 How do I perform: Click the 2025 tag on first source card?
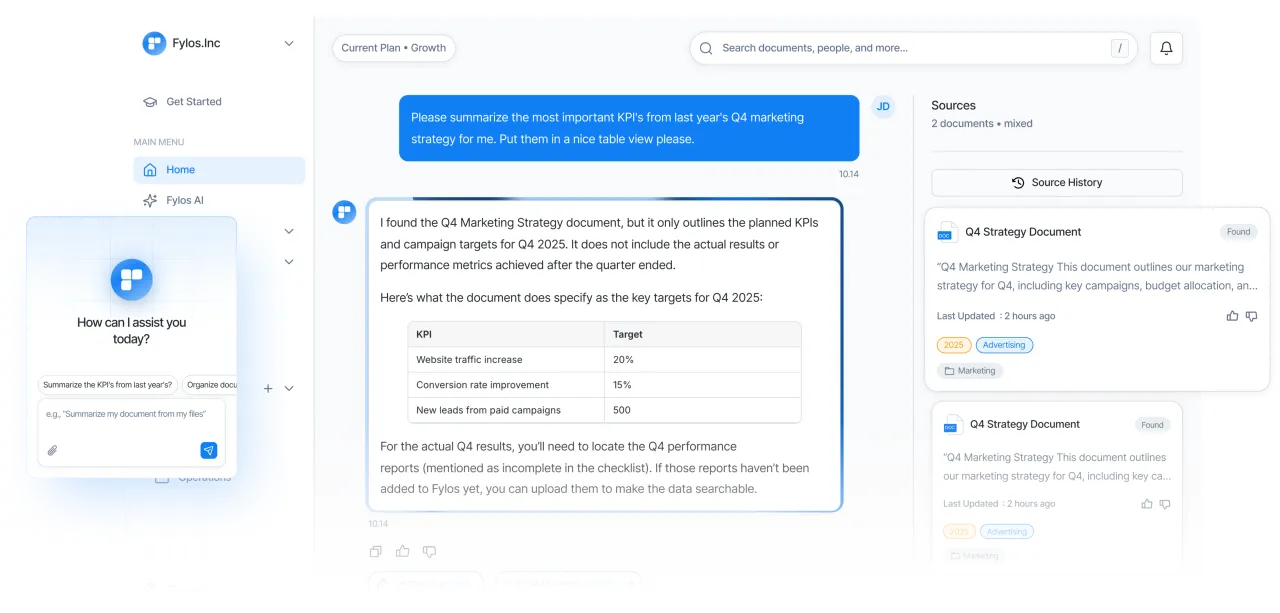click(954, 345)
